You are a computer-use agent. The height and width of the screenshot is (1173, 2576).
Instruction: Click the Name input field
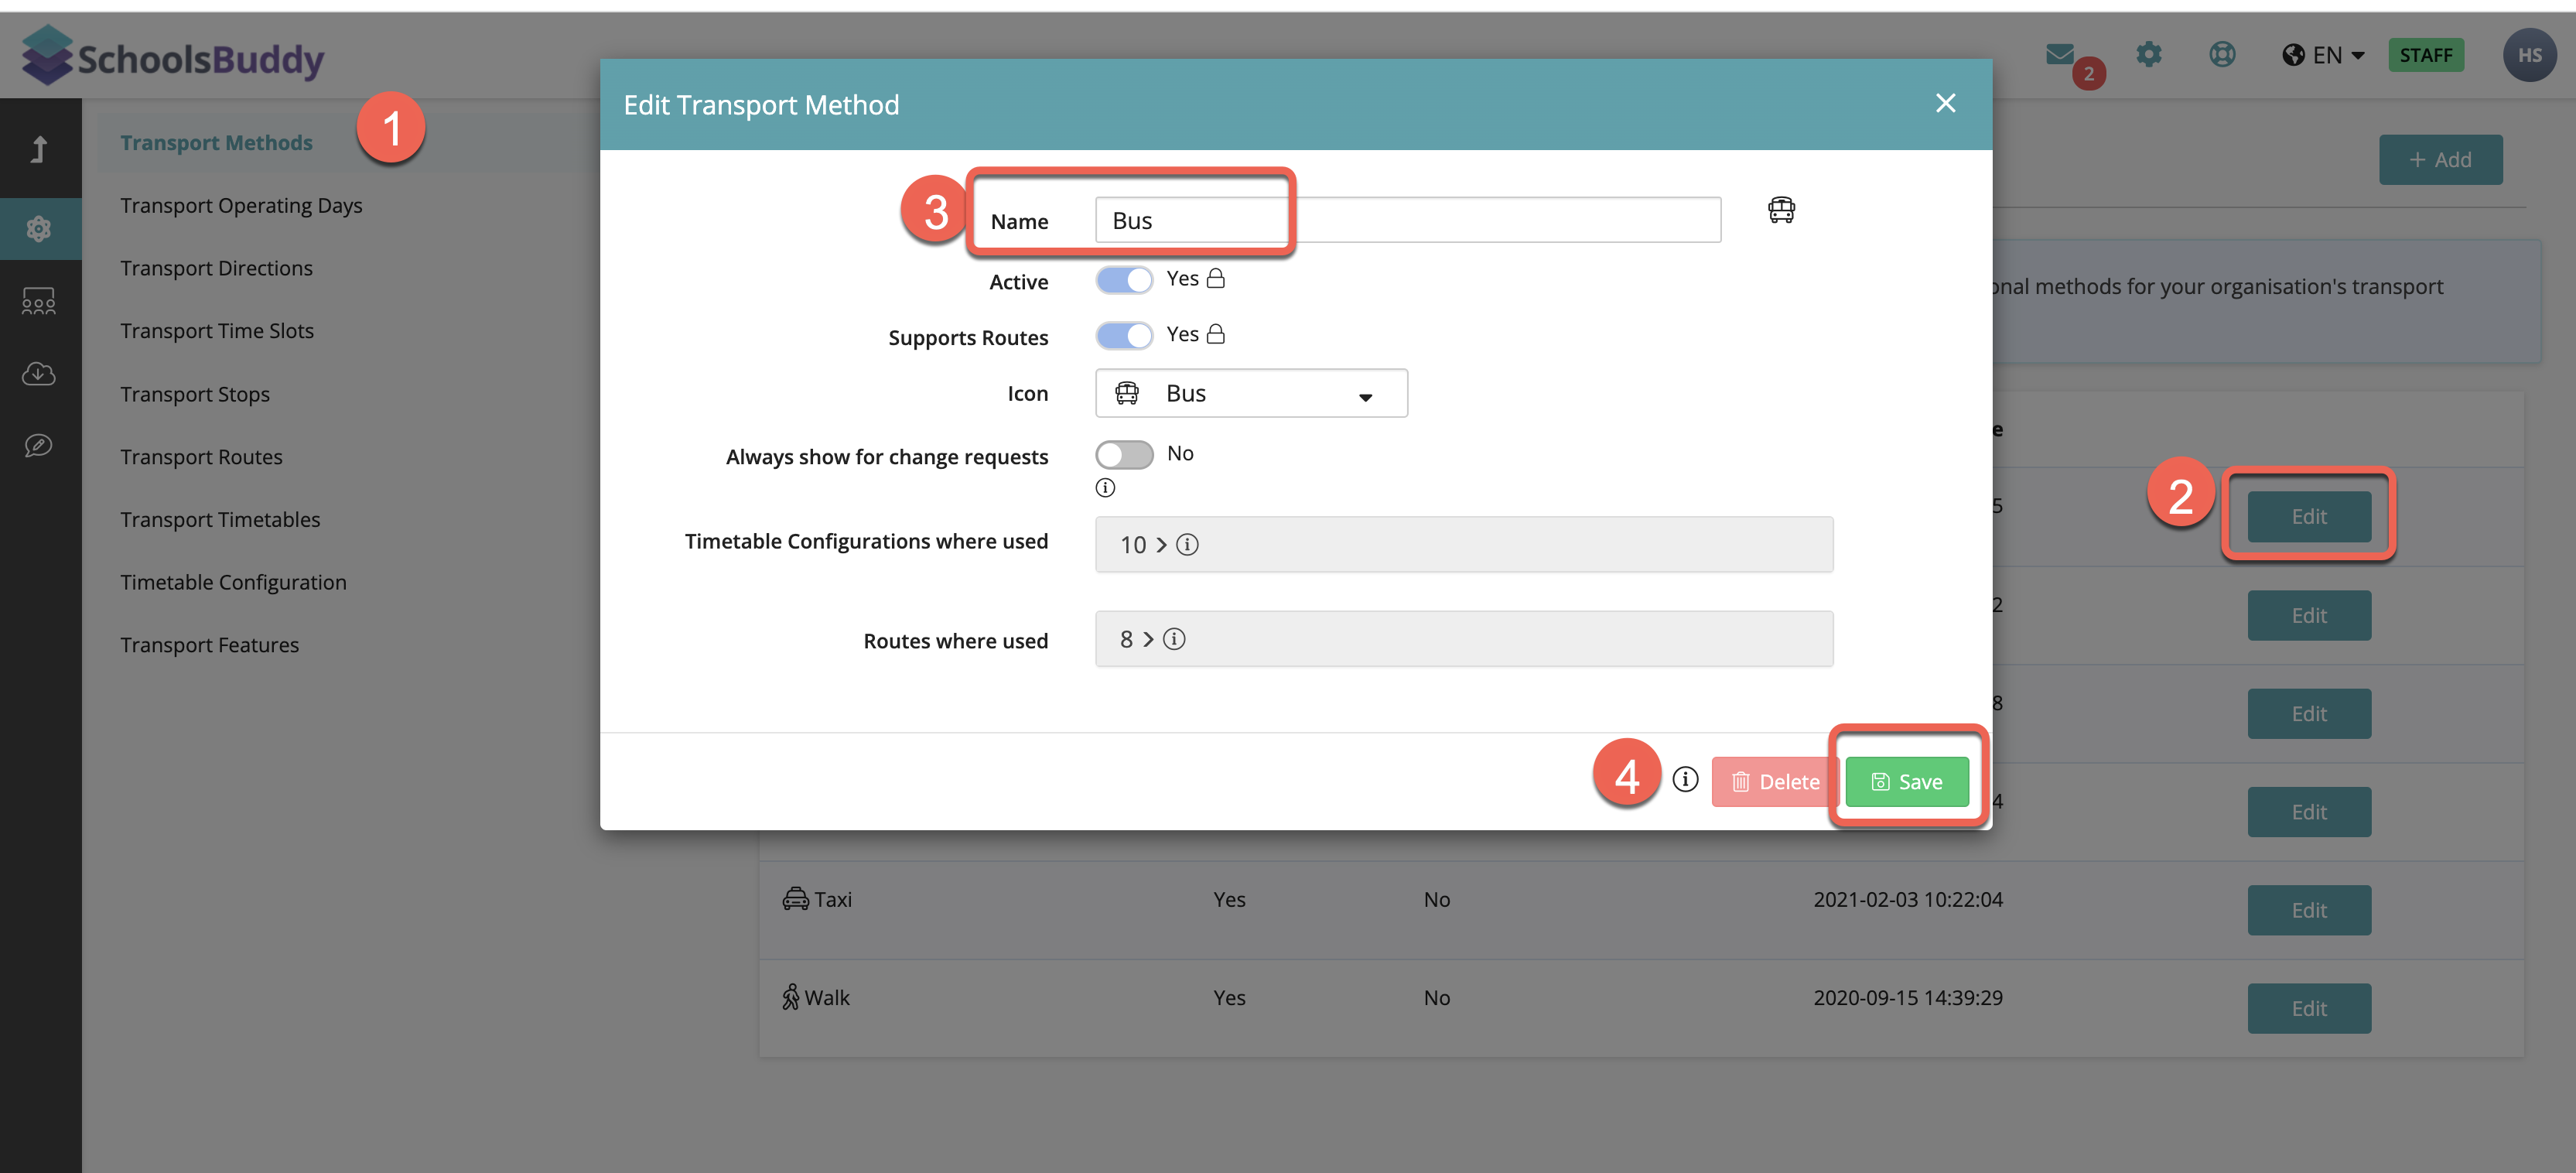click(x=1406, y=221)
